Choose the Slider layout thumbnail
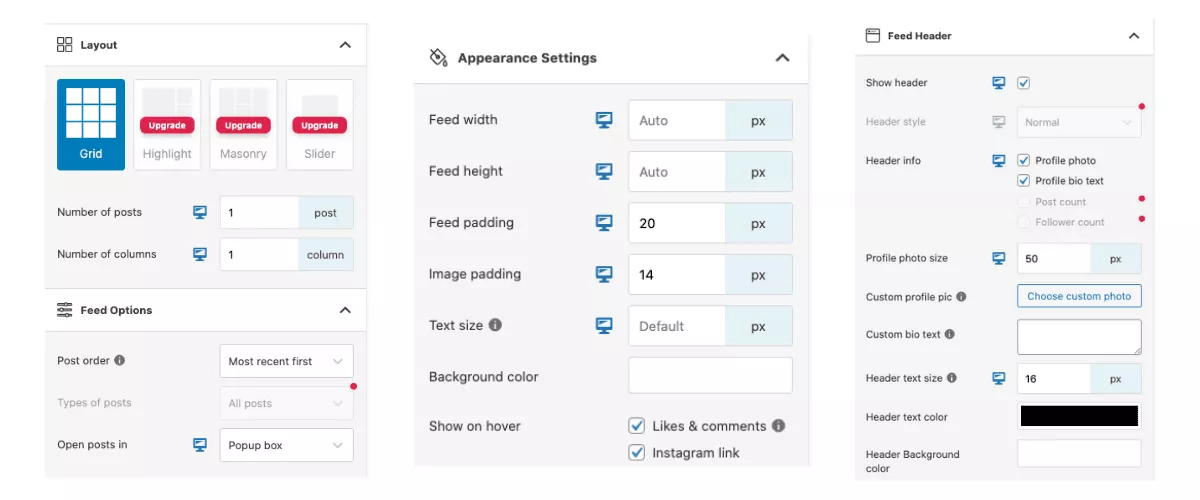The width and height of the screenshot is (1200, 500). (x=320, y=125)
